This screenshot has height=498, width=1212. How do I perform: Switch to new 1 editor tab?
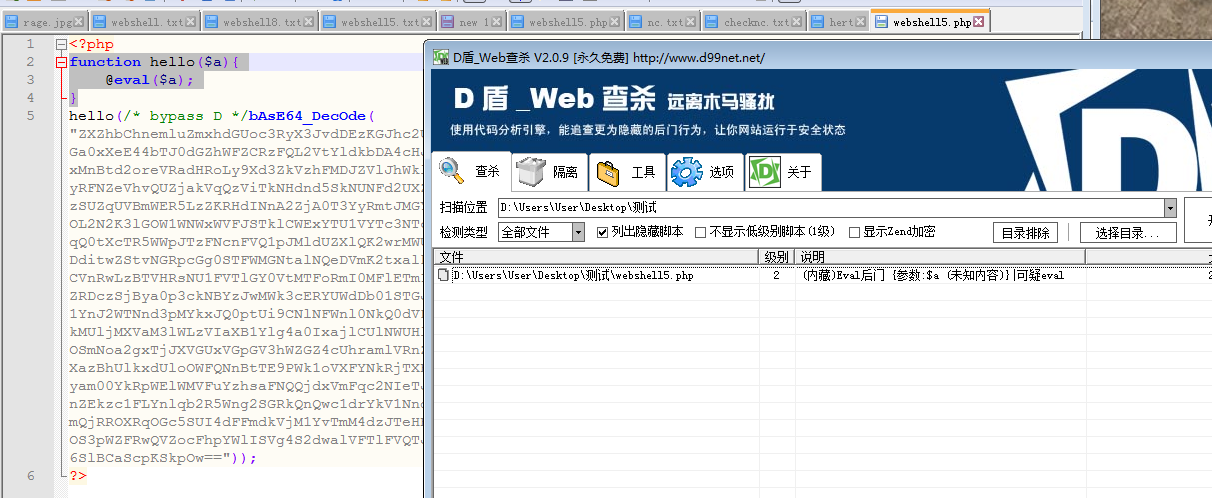pyautogui.click(x=470, y=21)
